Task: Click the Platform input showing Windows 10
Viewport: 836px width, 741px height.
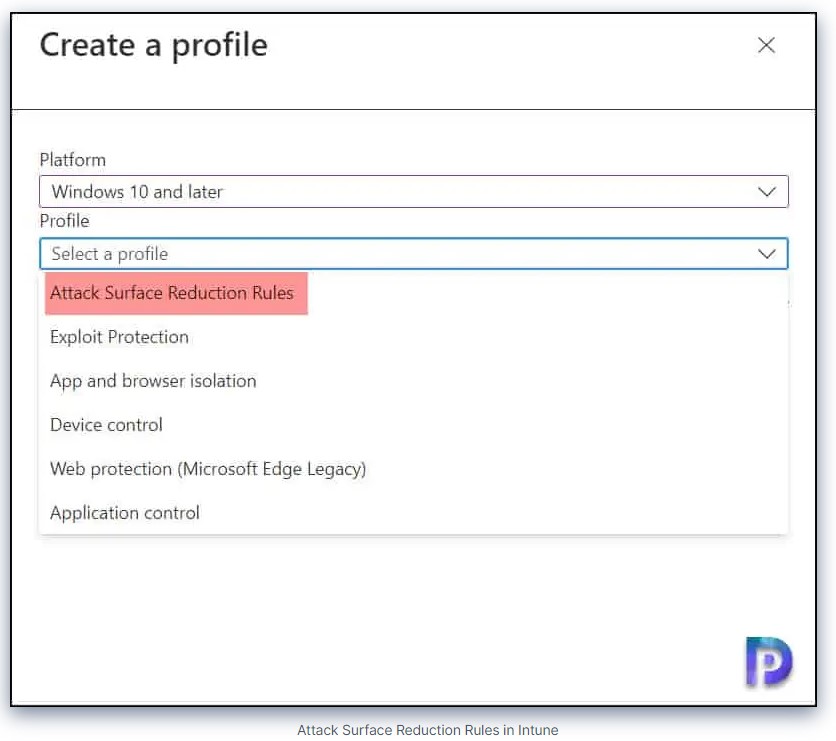Action: coord(400,191)
